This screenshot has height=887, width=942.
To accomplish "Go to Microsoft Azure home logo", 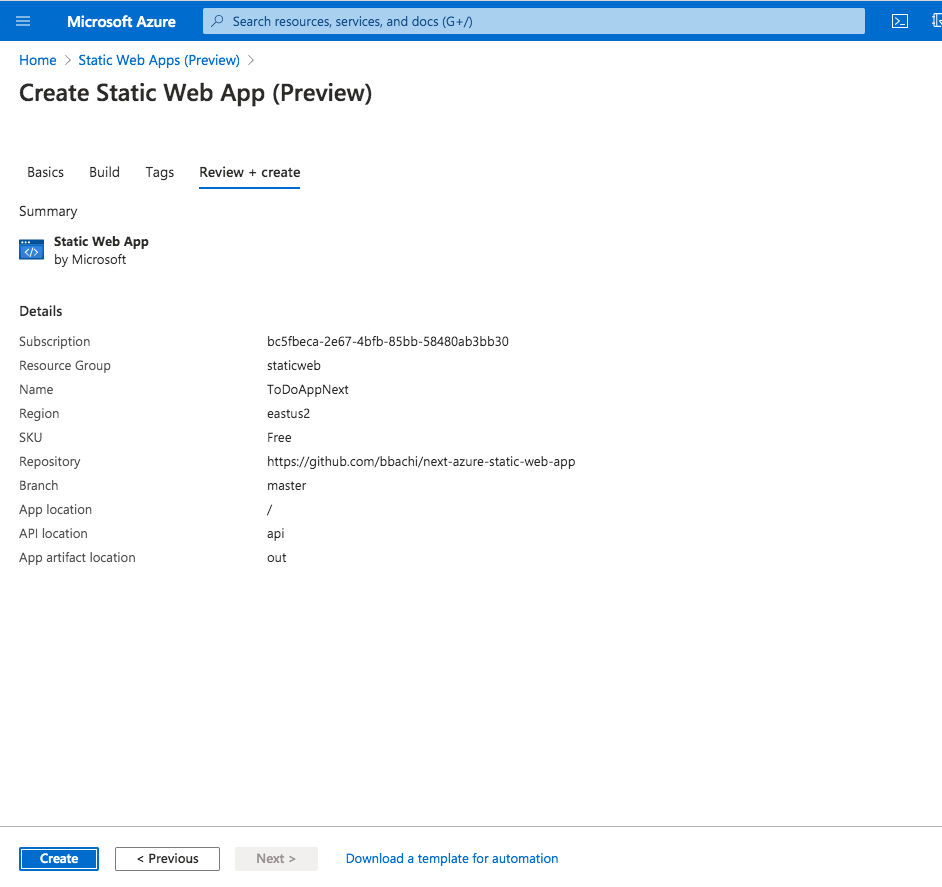I will click(121, 22).
